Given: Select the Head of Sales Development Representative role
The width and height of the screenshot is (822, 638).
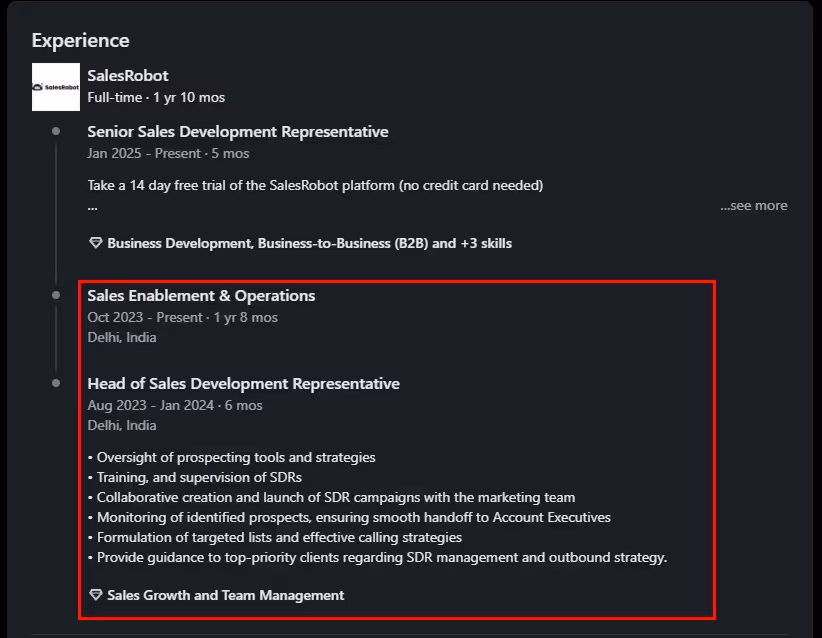Looking at the screenshot, I should [244, 383].
